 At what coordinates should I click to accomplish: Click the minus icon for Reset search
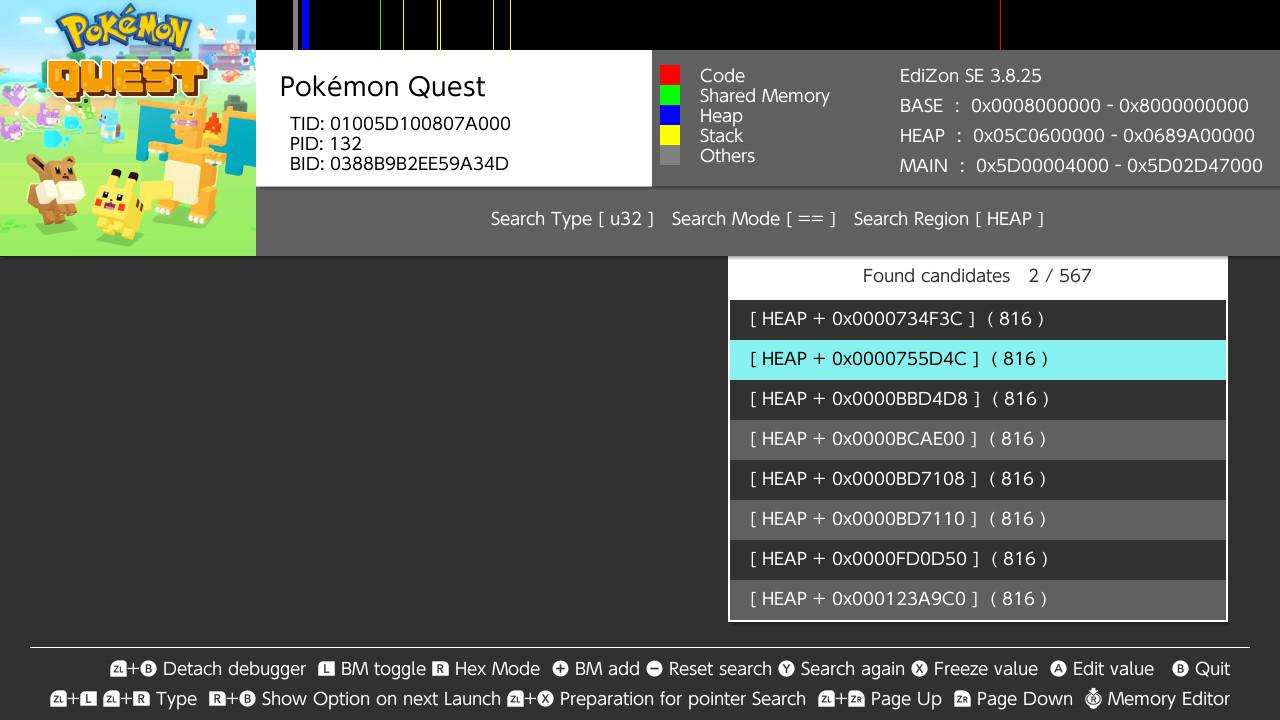[654, 669]
